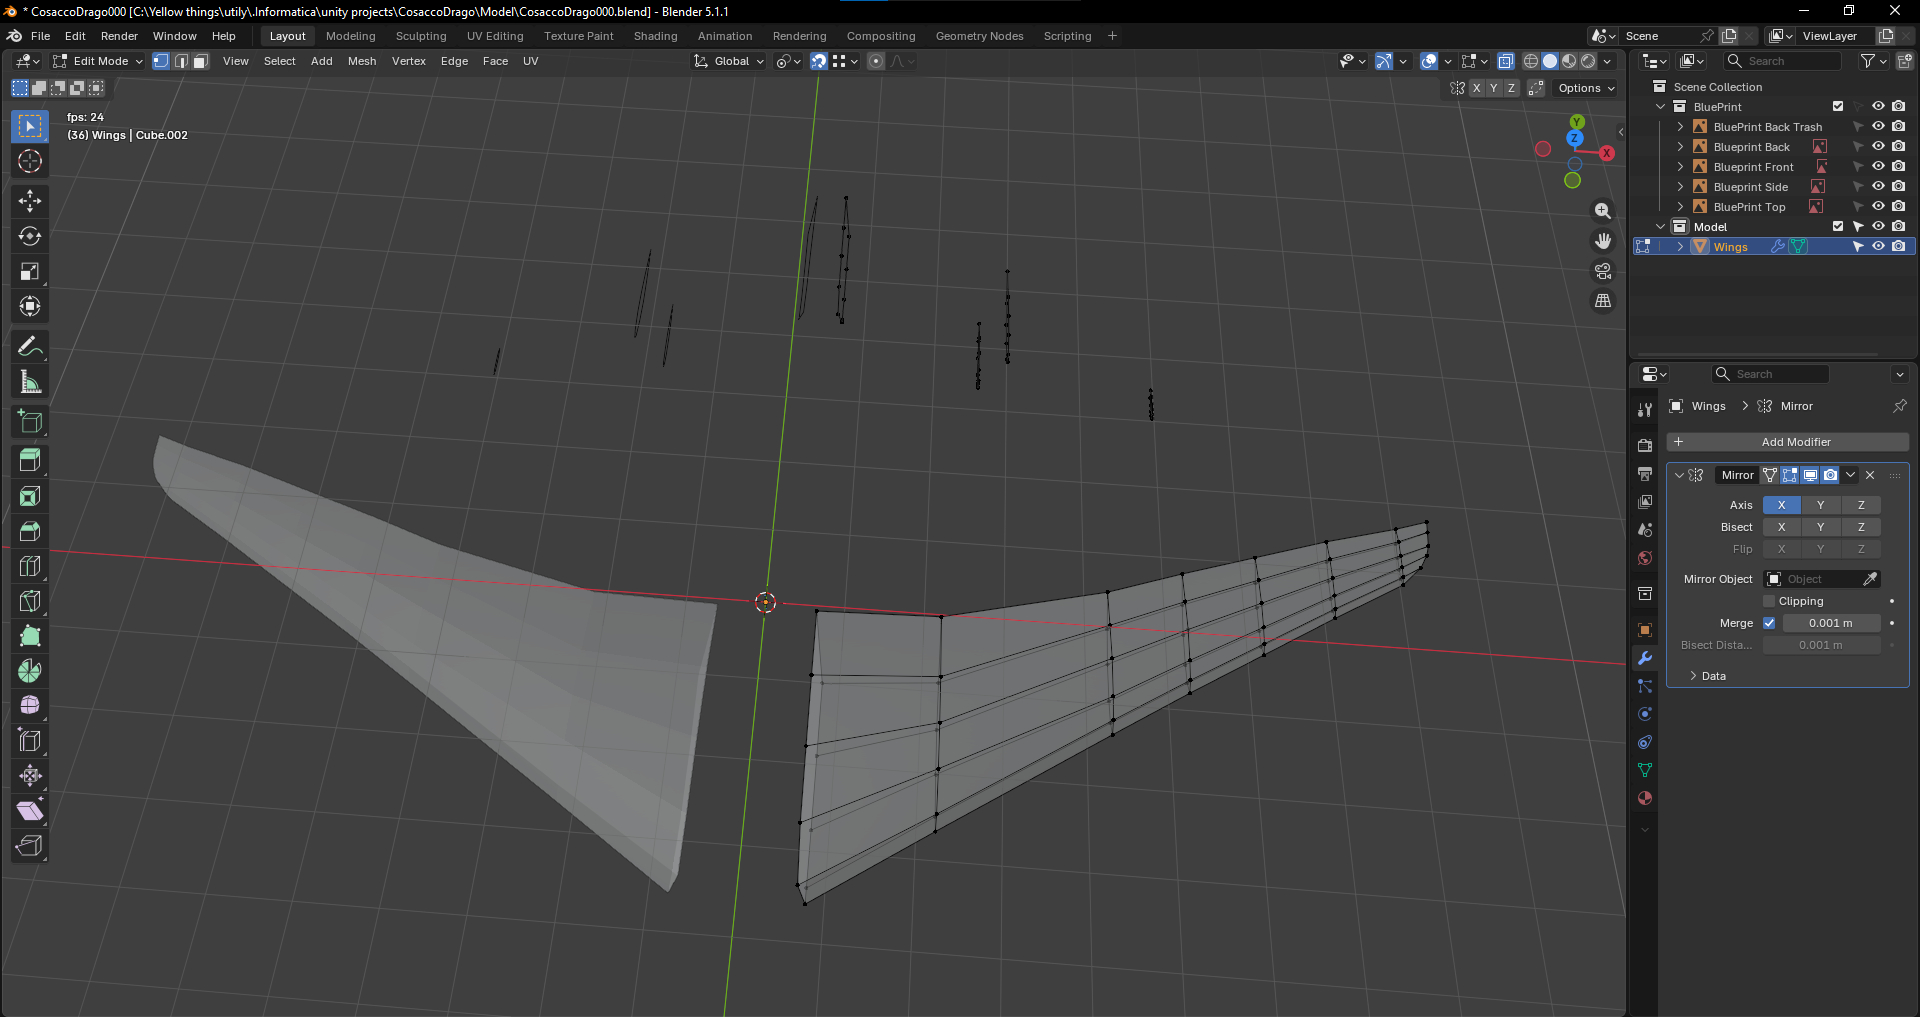
Task: Toggle Mirror Axis X button
Action: pos(1781,505)
